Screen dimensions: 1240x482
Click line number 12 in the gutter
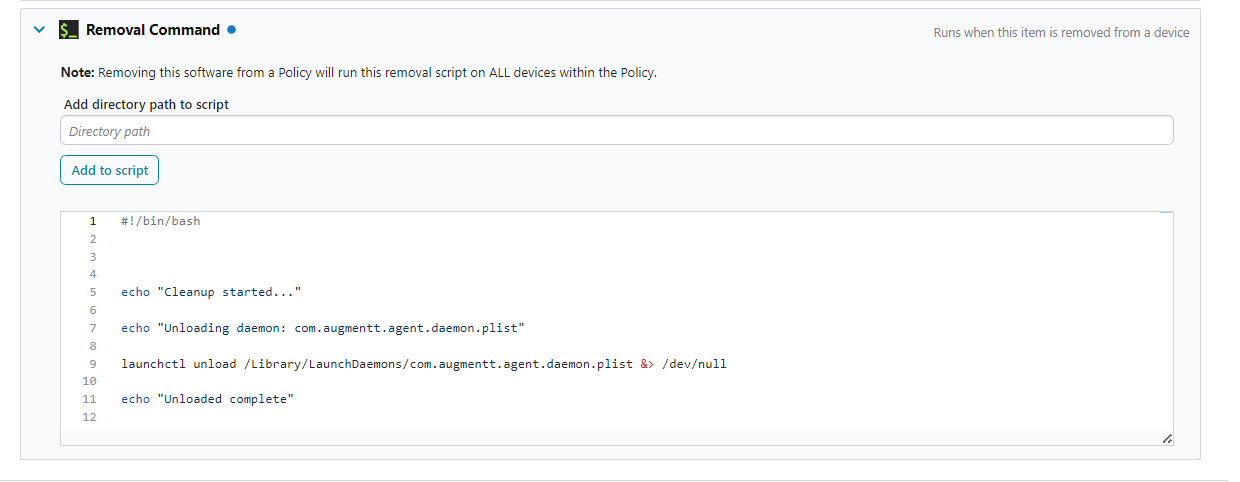90,417
